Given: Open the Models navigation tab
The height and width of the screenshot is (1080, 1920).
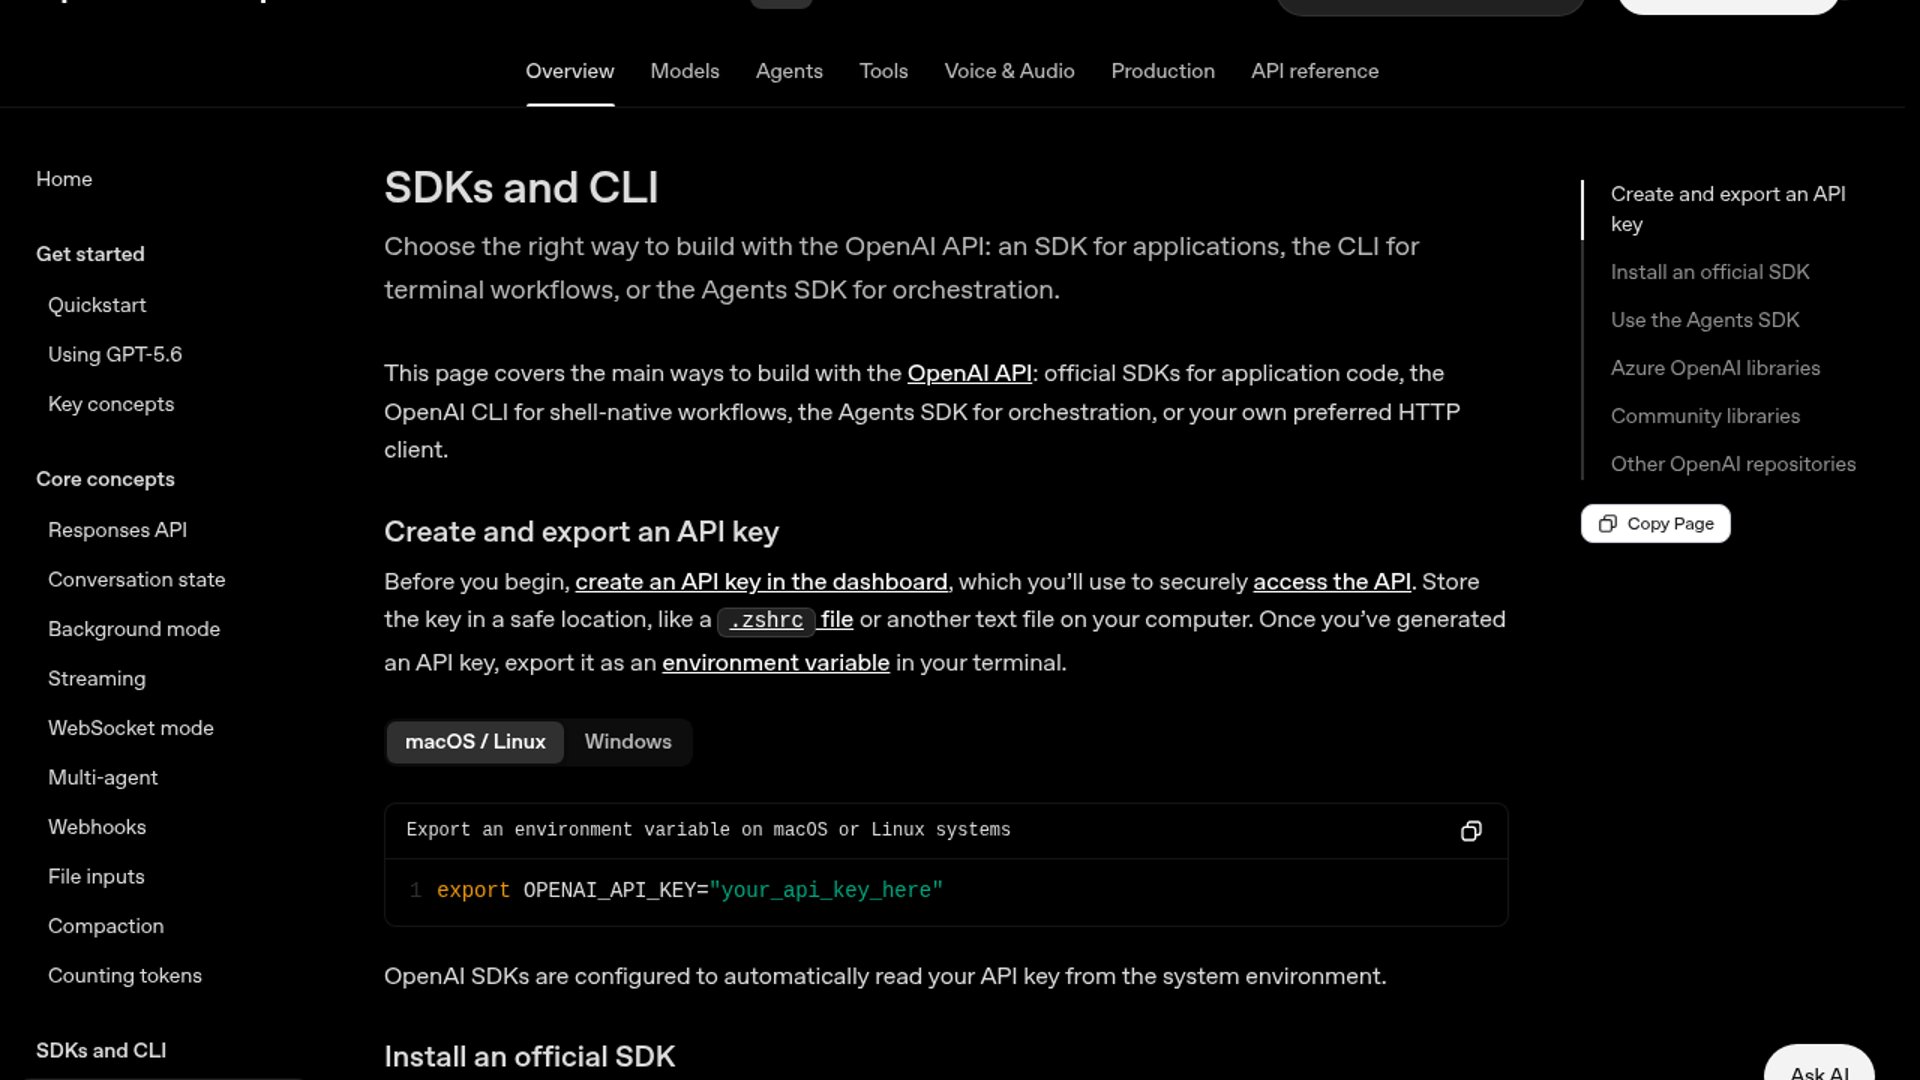Looking at the screenshot, I should [685, 71].
